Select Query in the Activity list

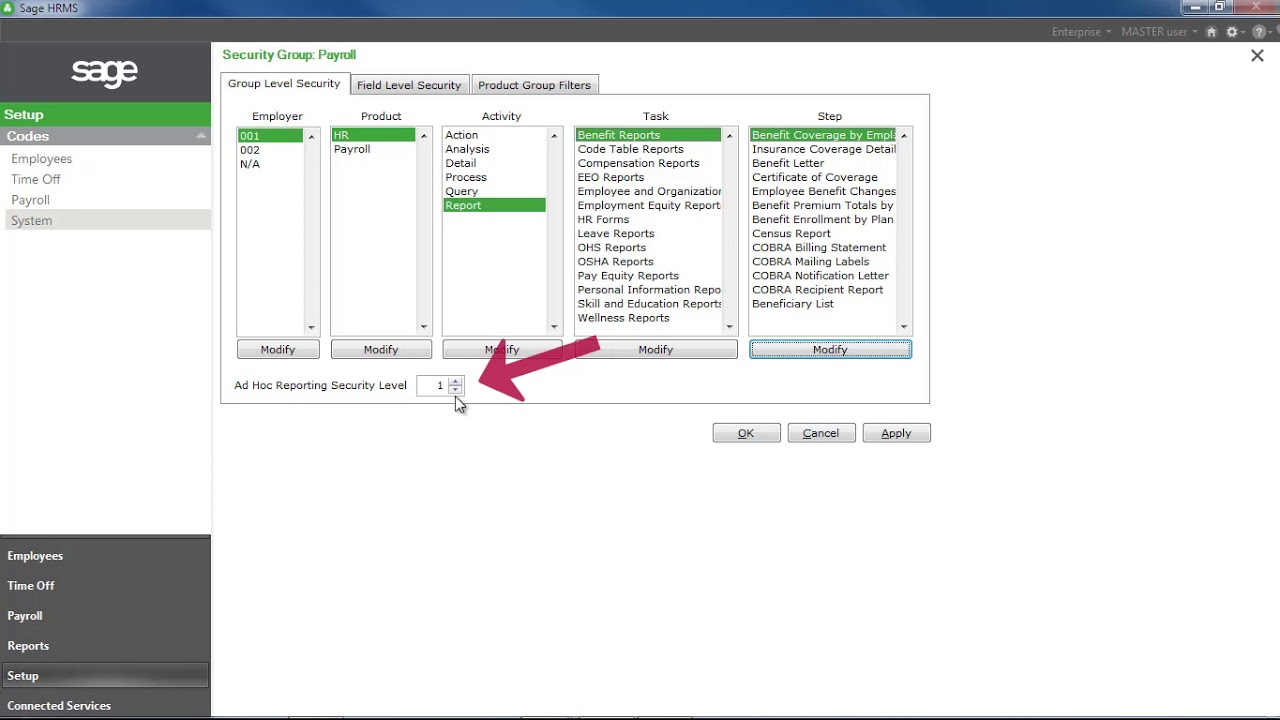click(x=461, y=191)
